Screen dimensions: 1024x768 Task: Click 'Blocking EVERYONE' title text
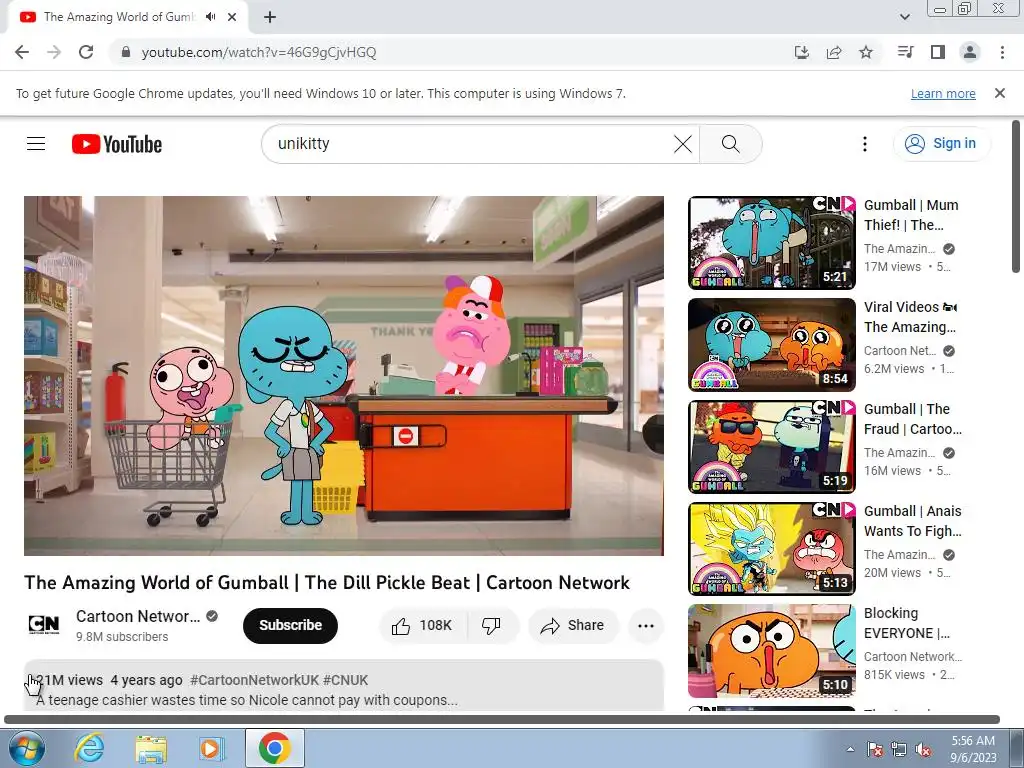[x=906, y=622]
